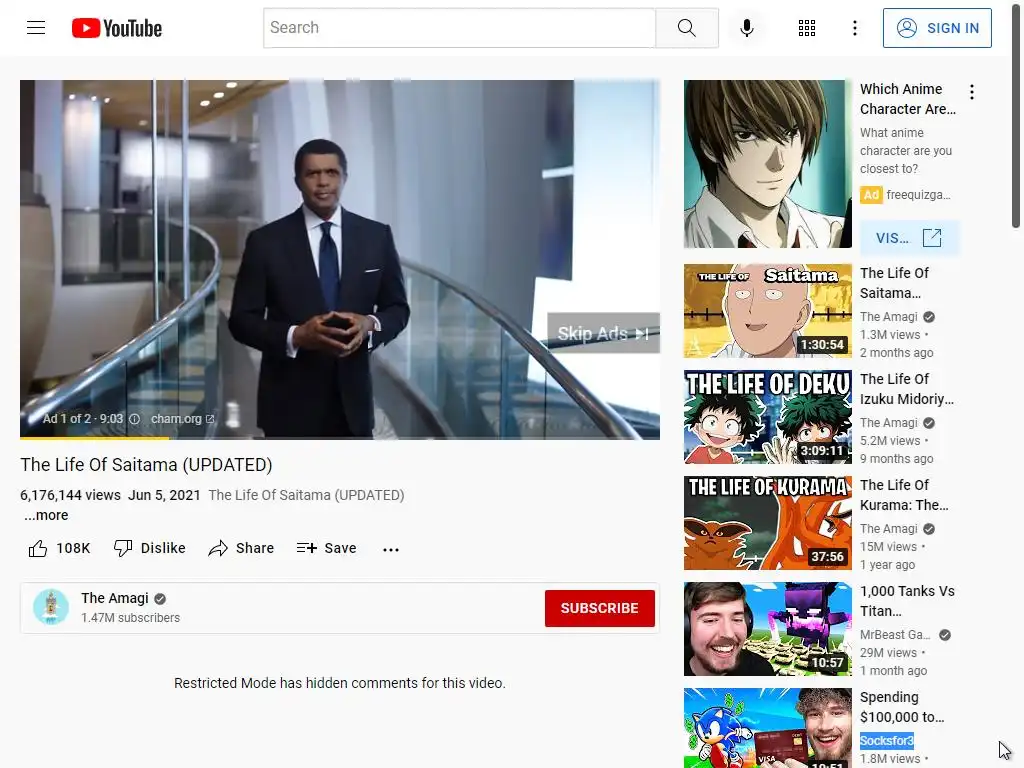
Task: Save video to playlist
Action: 326,548
